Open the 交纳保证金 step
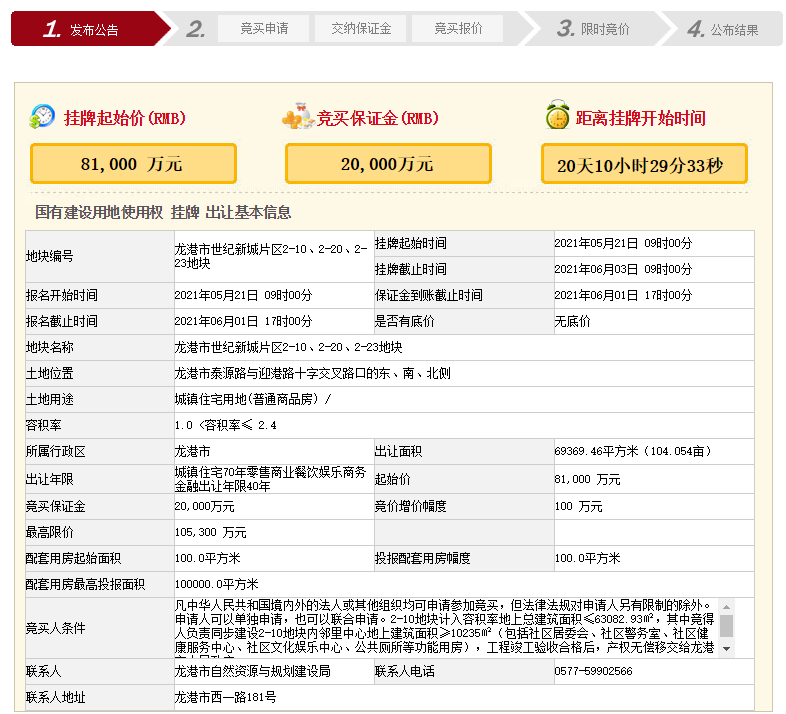The width and height of the screenshot is (786, 714). [x=361, y=28]
